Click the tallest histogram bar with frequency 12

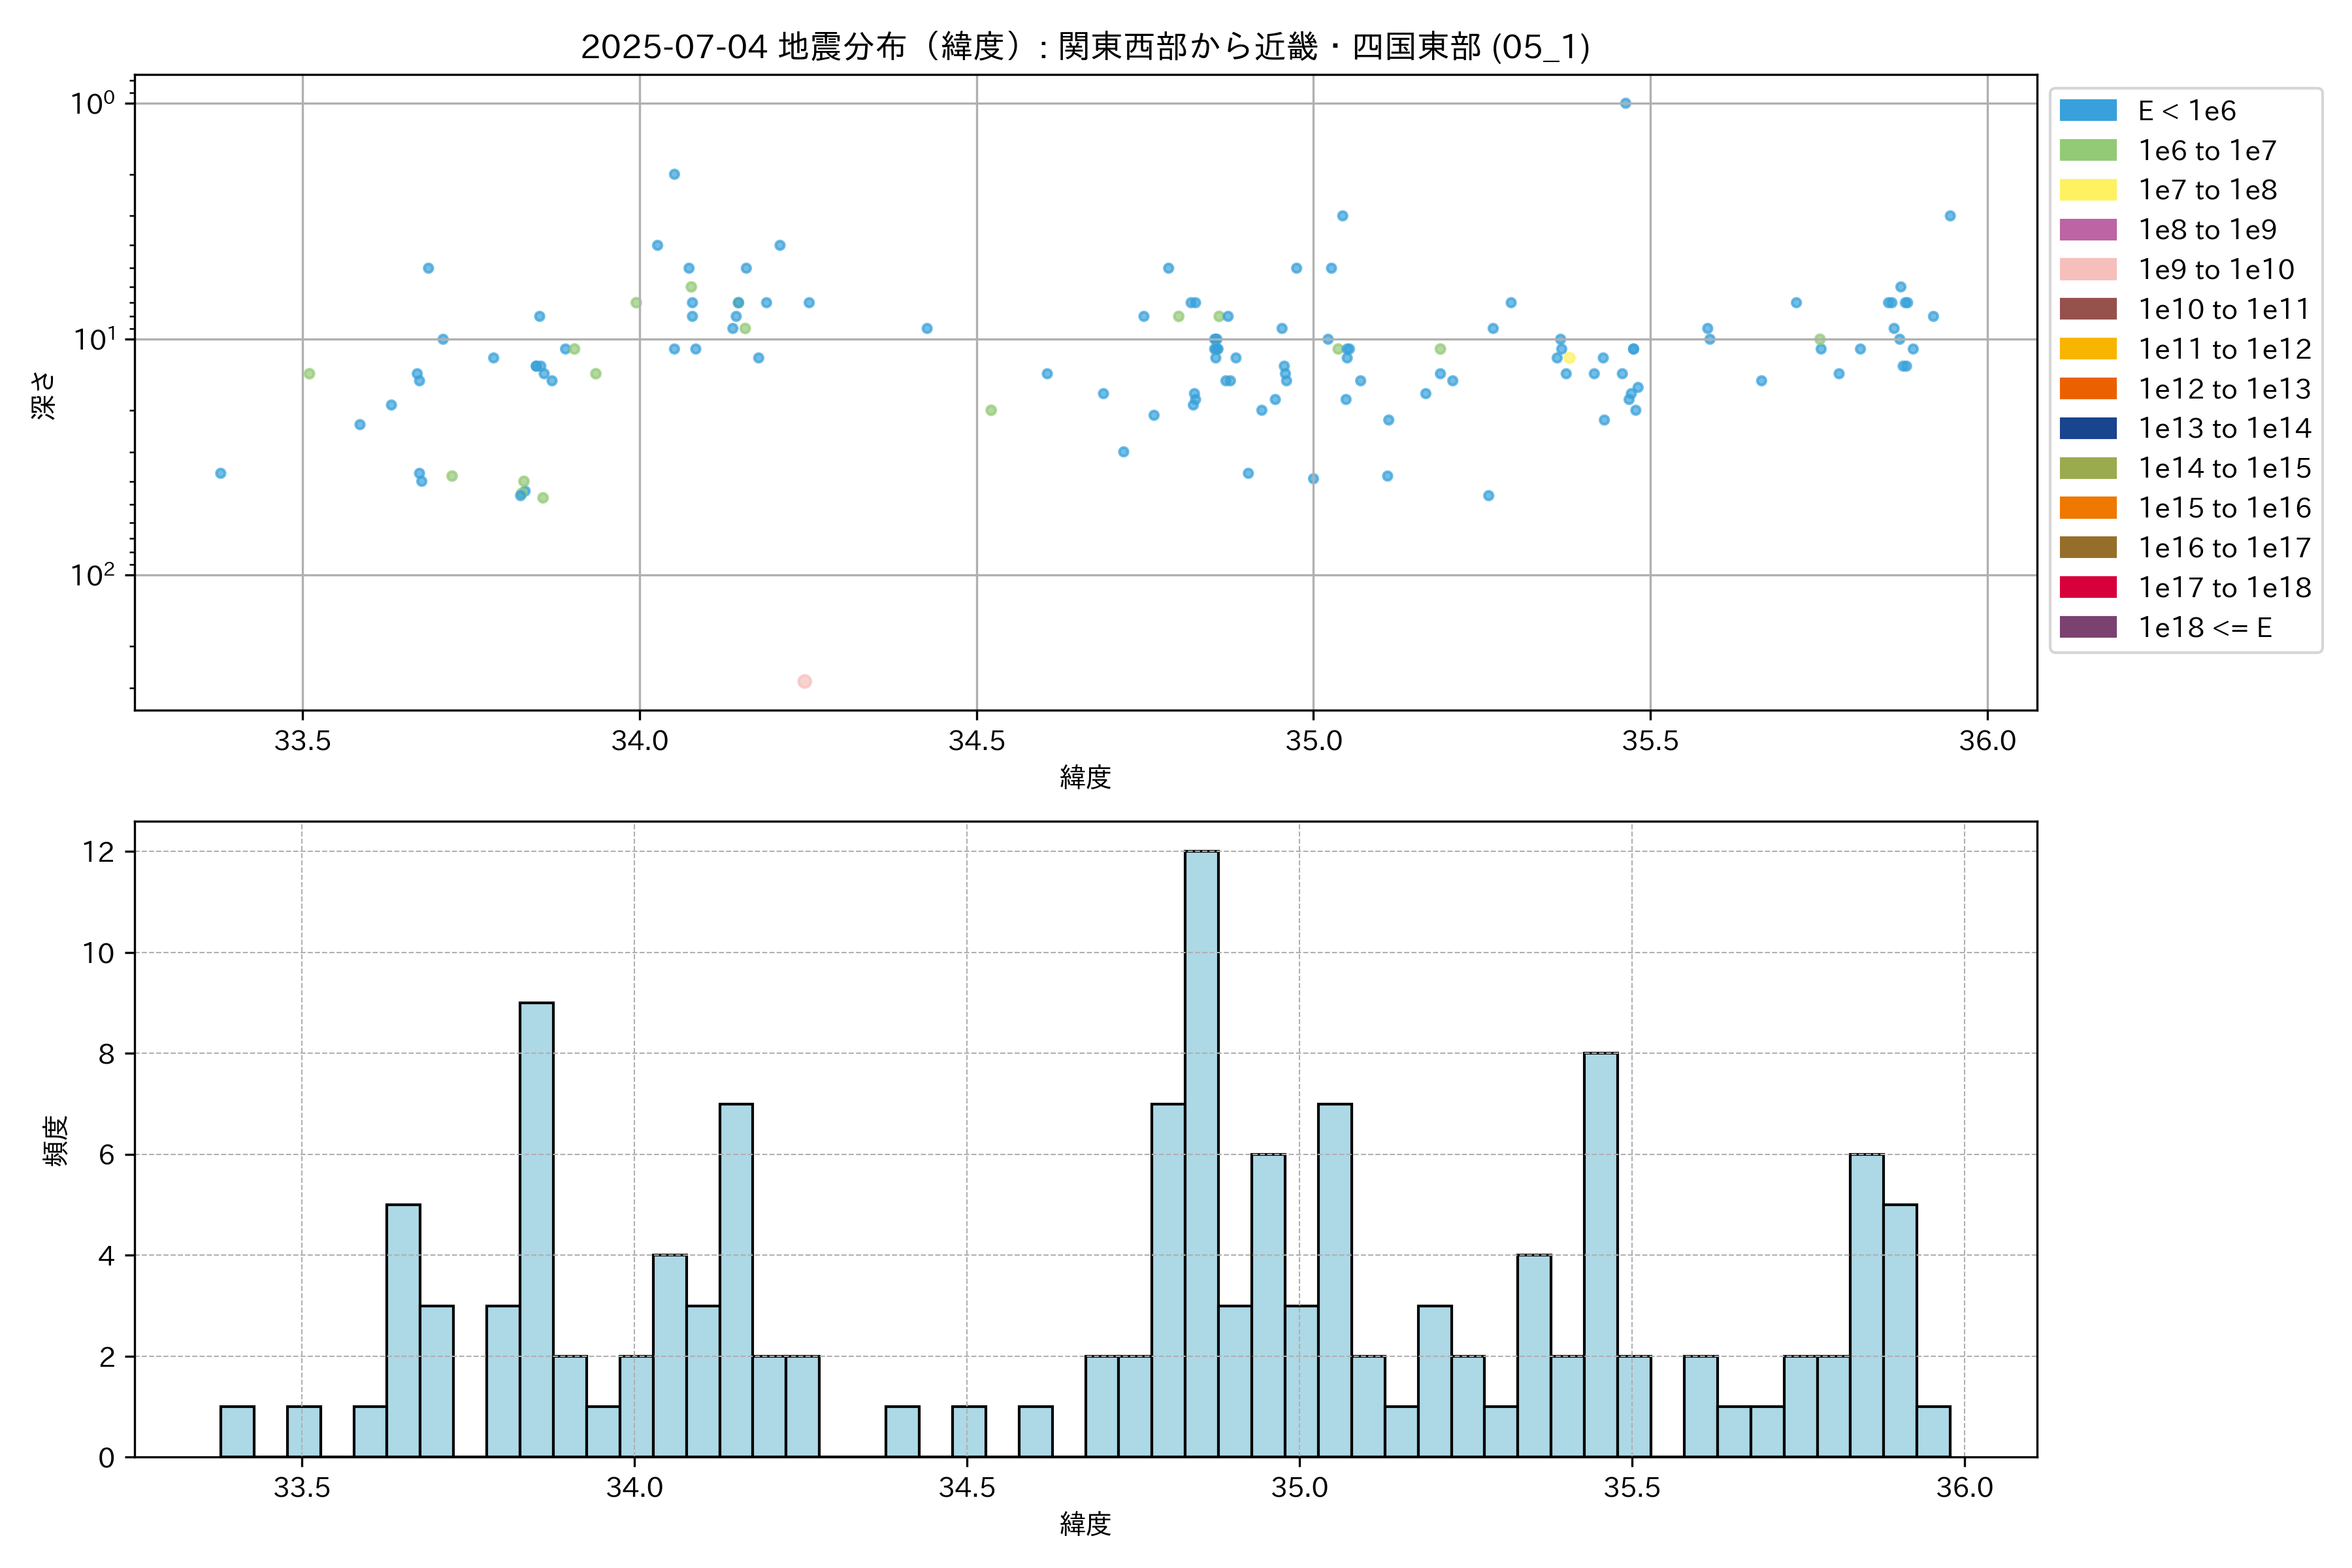[x=1201, y=1153]
